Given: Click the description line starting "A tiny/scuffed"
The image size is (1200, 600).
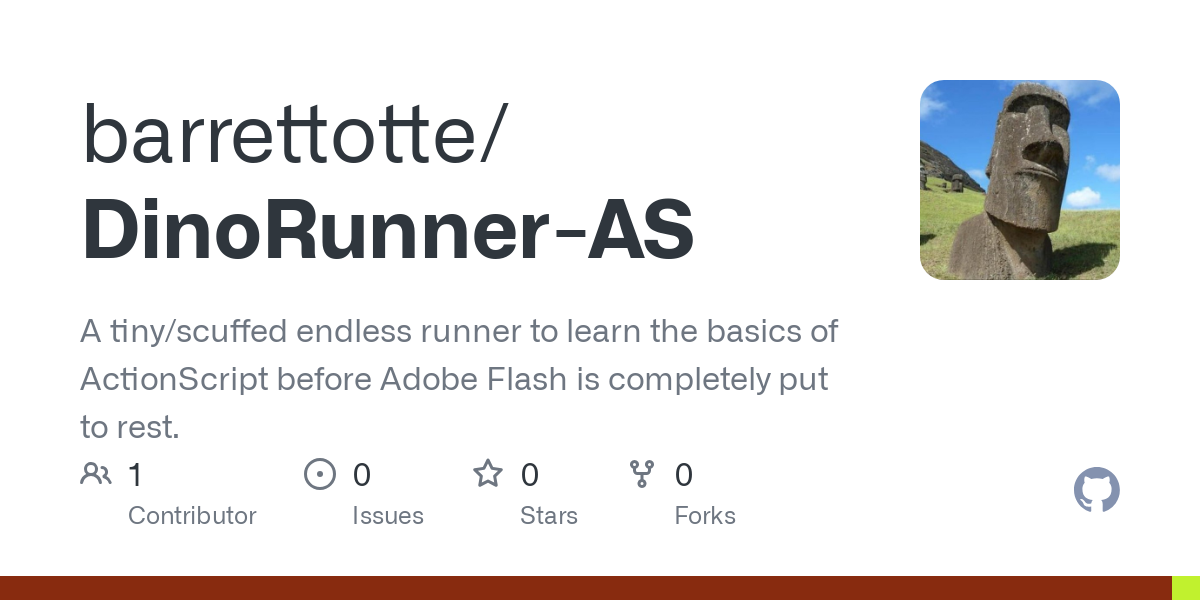Looking at the screenshot, I should click(x=459, y=331).
